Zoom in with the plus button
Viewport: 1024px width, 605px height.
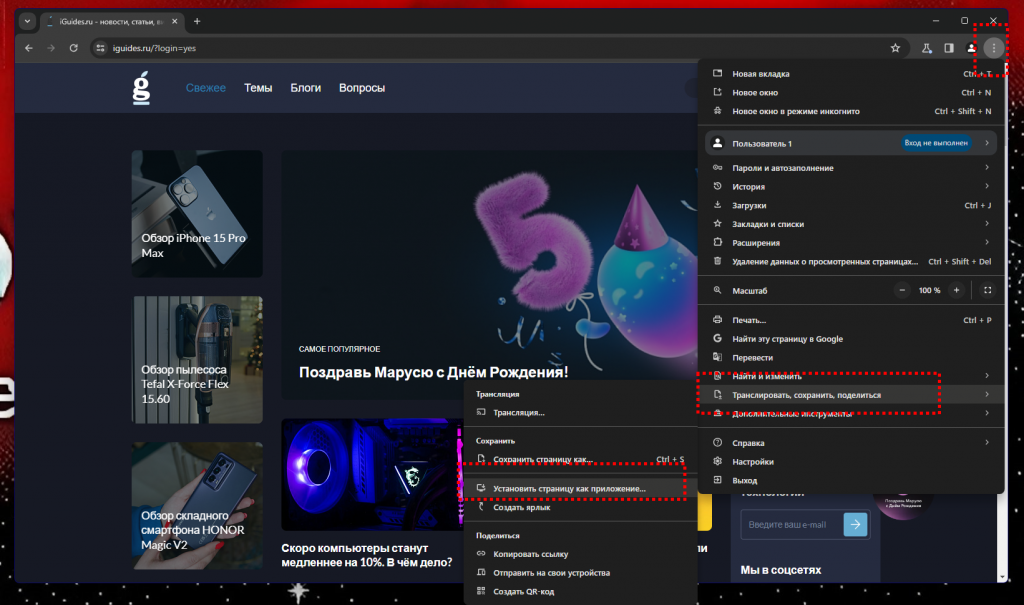[956, 290]
